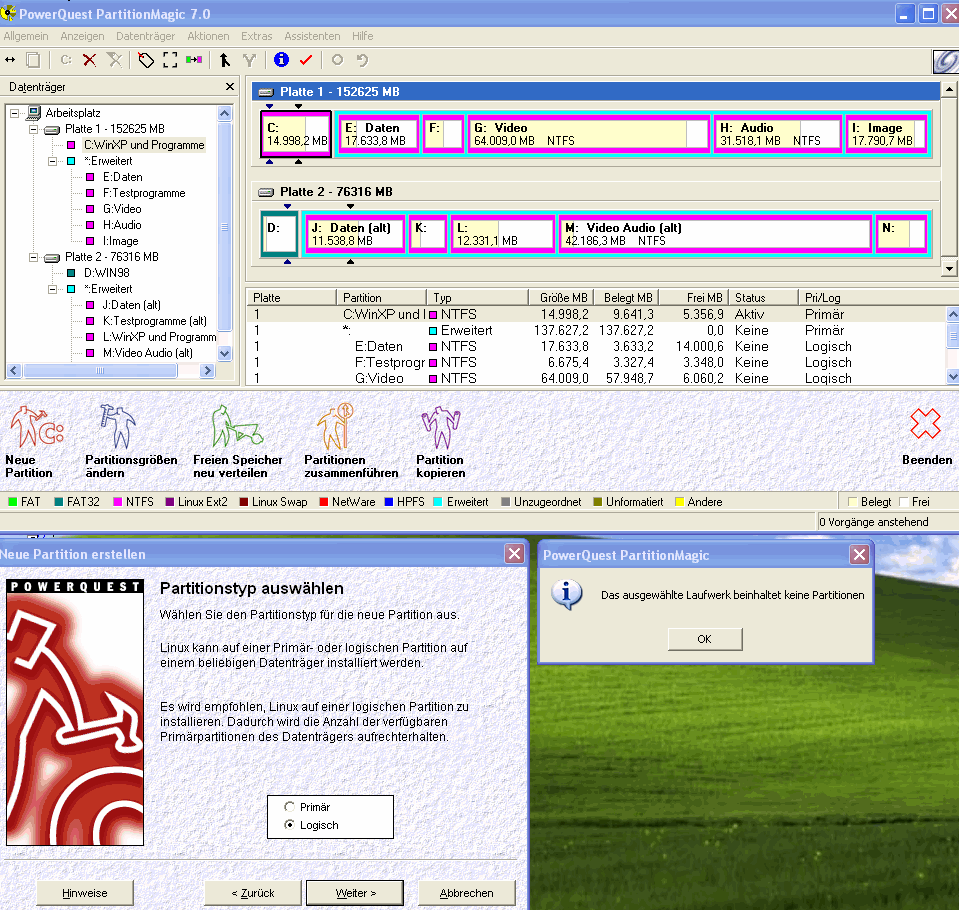Click tree panel horizontal scroll-right arrow

(x=207, y=370)
